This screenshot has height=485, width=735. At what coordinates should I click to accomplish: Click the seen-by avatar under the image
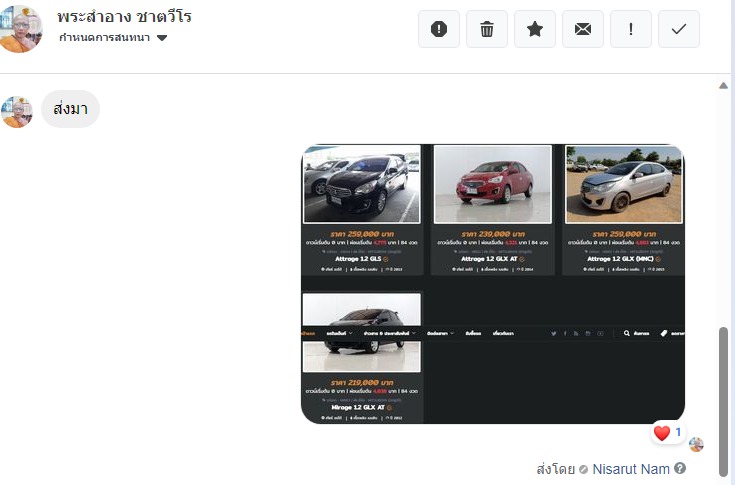pos(696,444)
